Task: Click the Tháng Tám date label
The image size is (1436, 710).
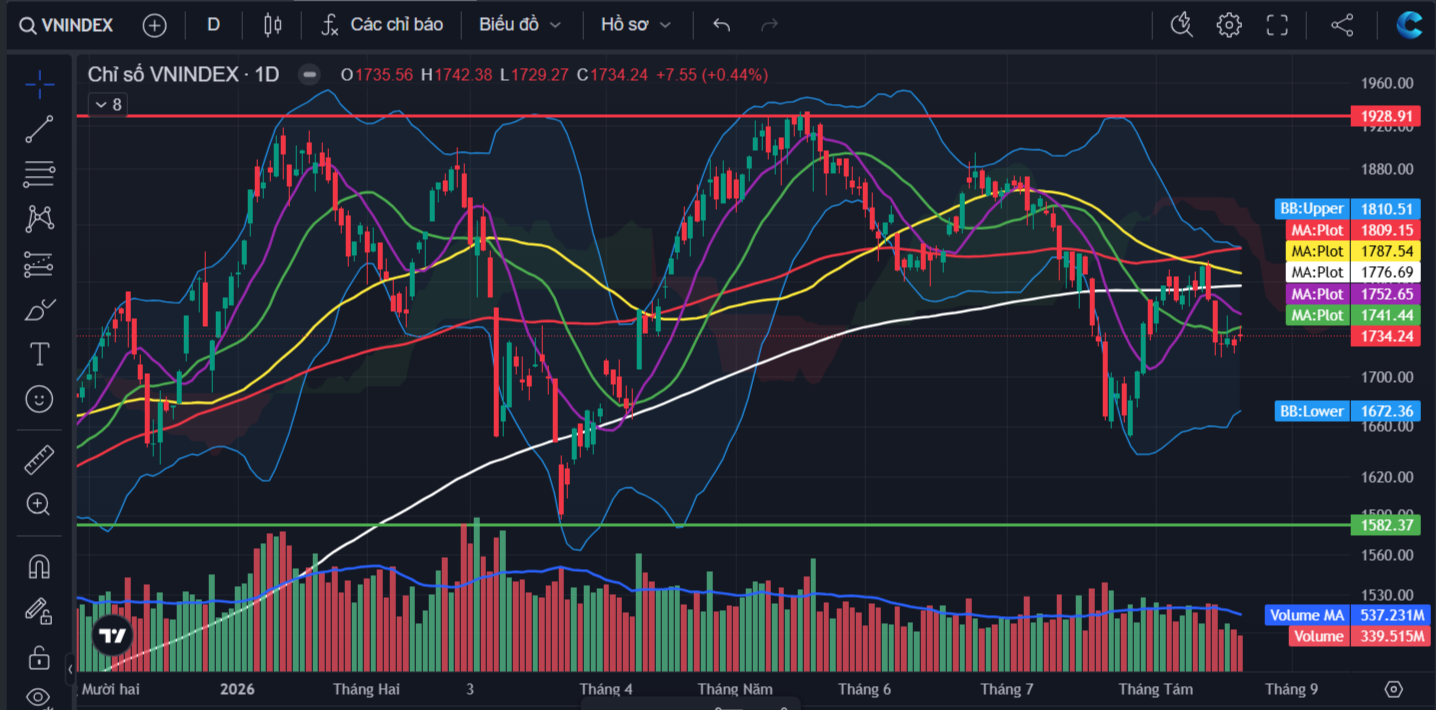Action: (x=1155, y=689)
